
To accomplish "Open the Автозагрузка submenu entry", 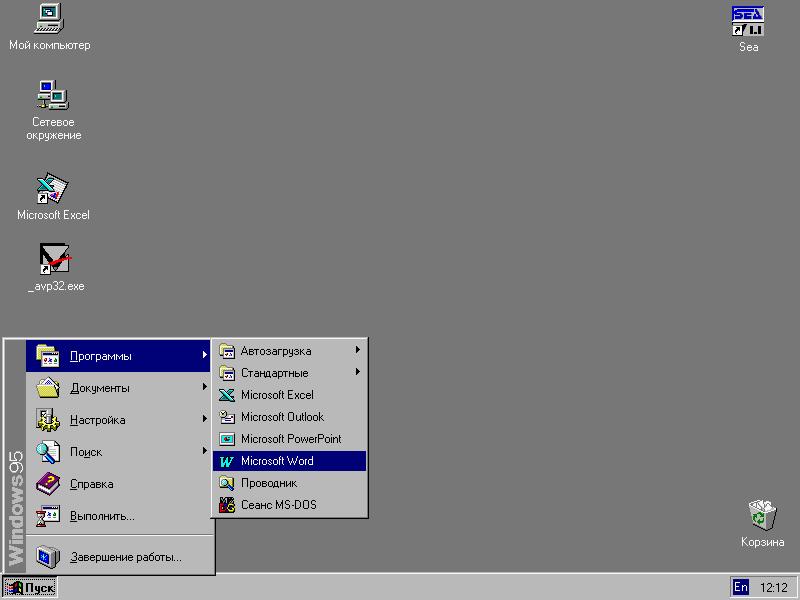I will click(x=289, y=351).
